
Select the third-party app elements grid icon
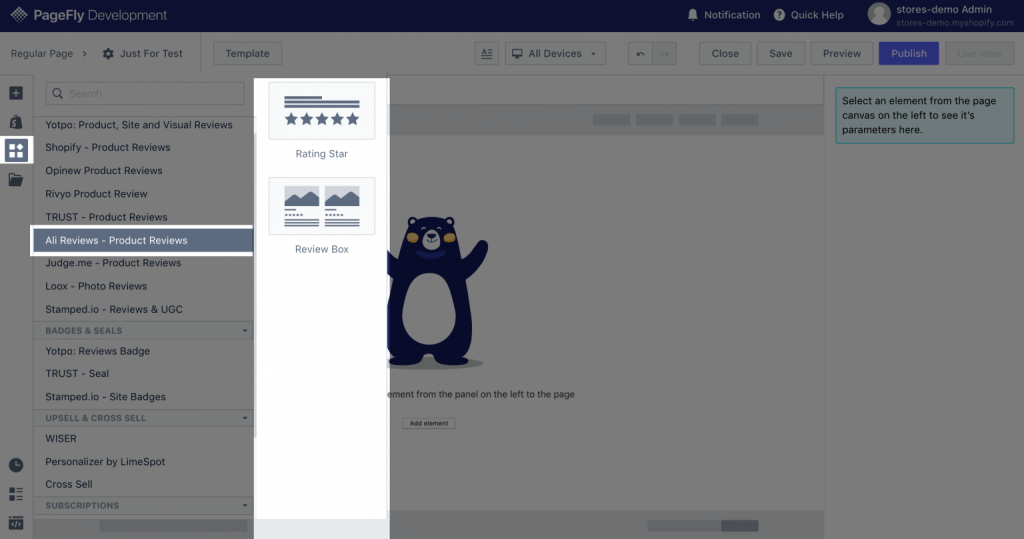[16, 150]
